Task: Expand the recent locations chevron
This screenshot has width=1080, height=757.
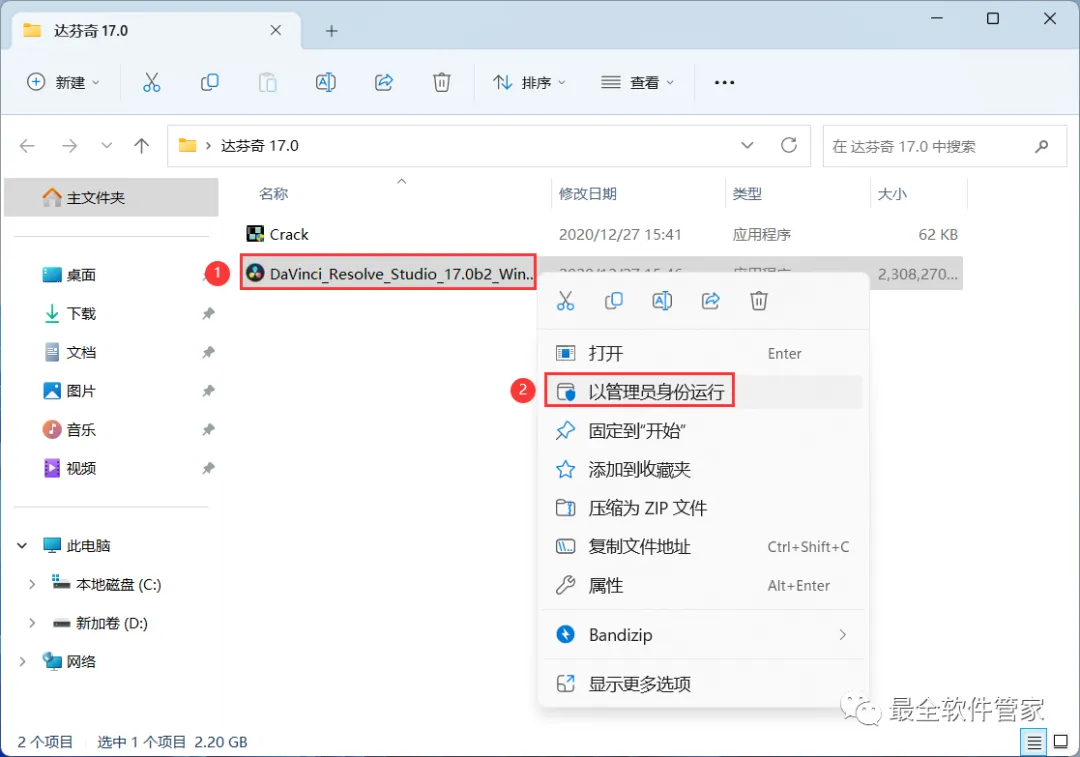Action: (106, 146)
